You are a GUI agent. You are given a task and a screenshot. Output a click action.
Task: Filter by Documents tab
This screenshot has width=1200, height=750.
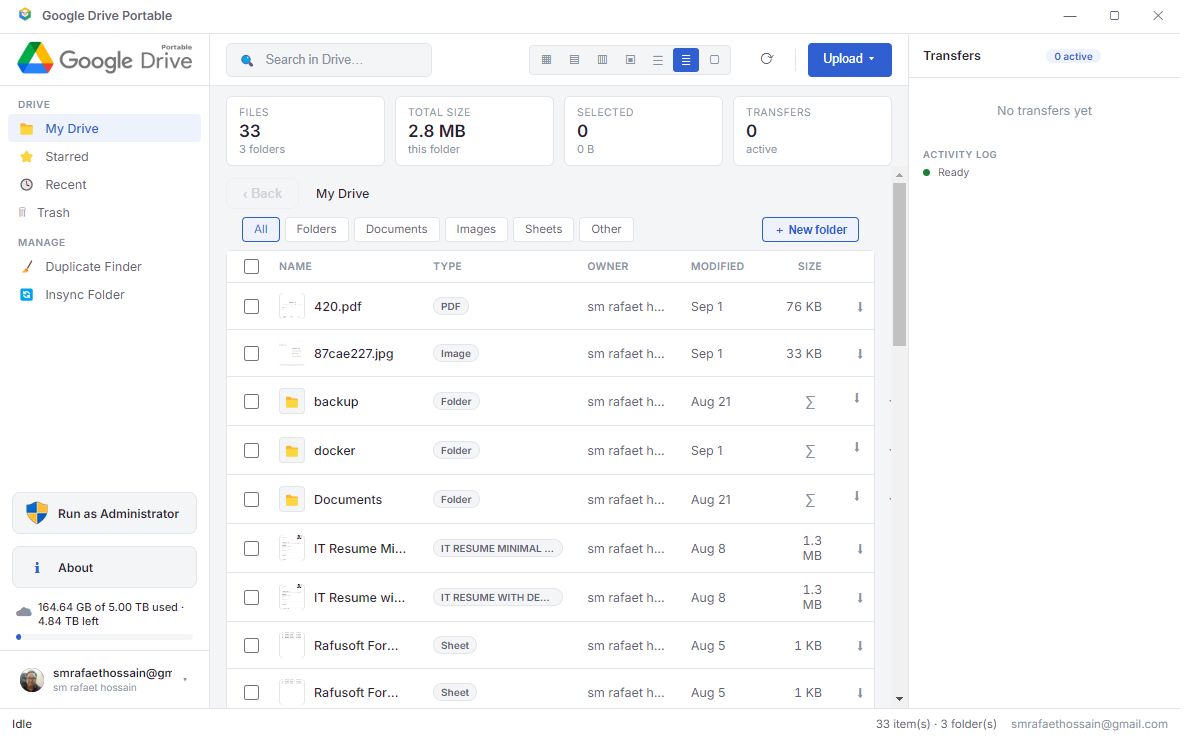397,229
